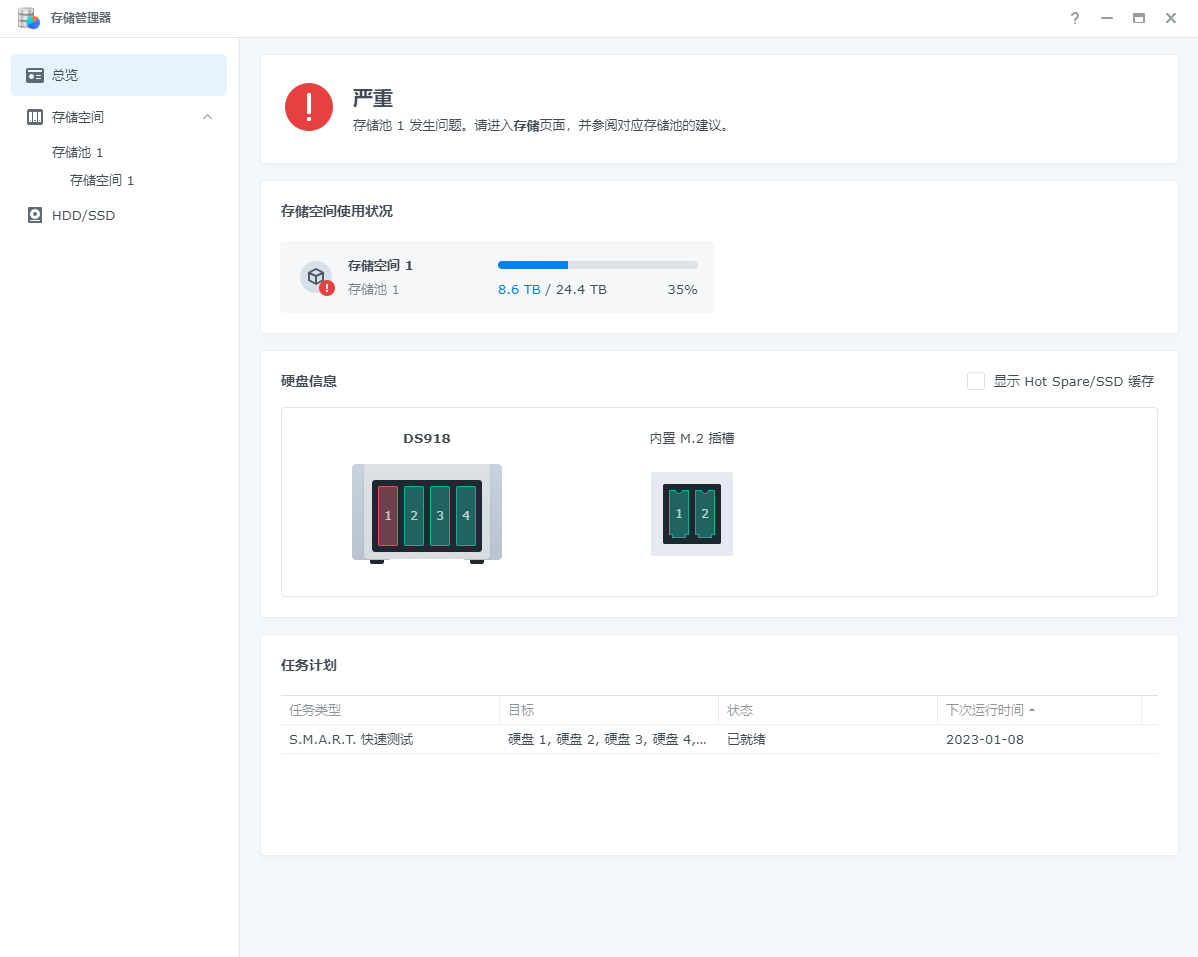This screenshot has width=1198, height=957.
Task: Click the 存储 link in warning message
Action: [526, 126]
